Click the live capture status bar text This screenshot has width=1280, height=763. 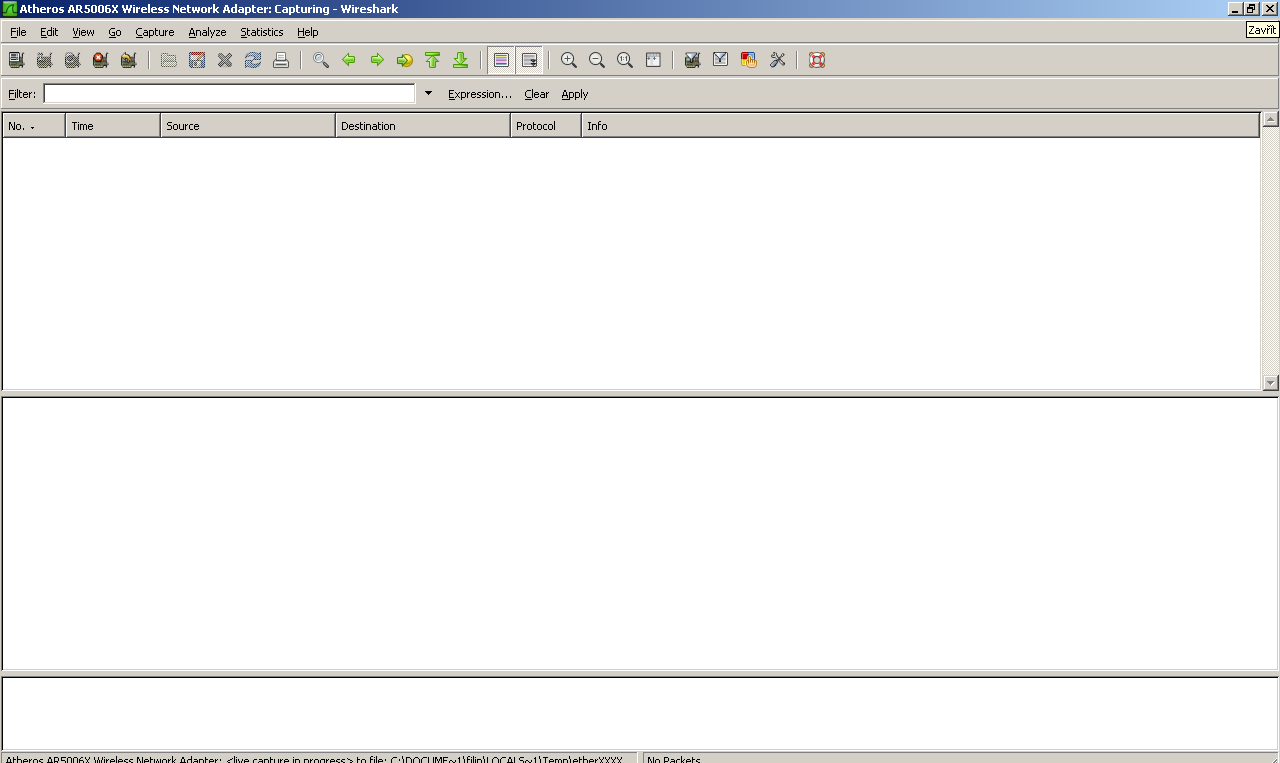coord(314,759)
